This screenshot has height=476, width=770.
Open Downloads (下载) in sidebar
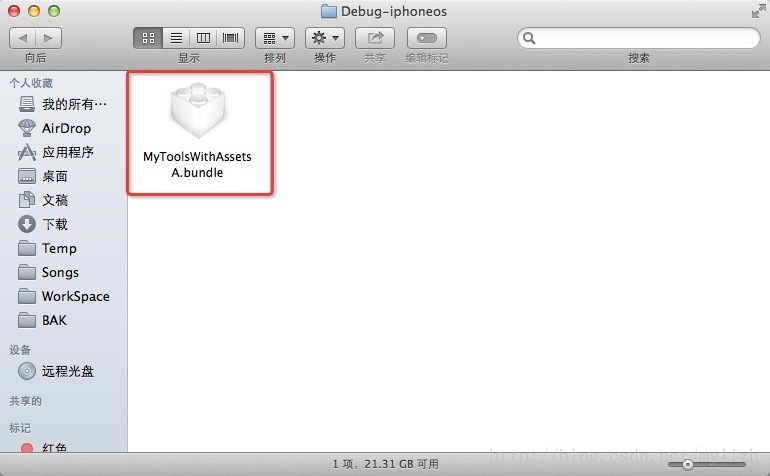tap(43, 224)
